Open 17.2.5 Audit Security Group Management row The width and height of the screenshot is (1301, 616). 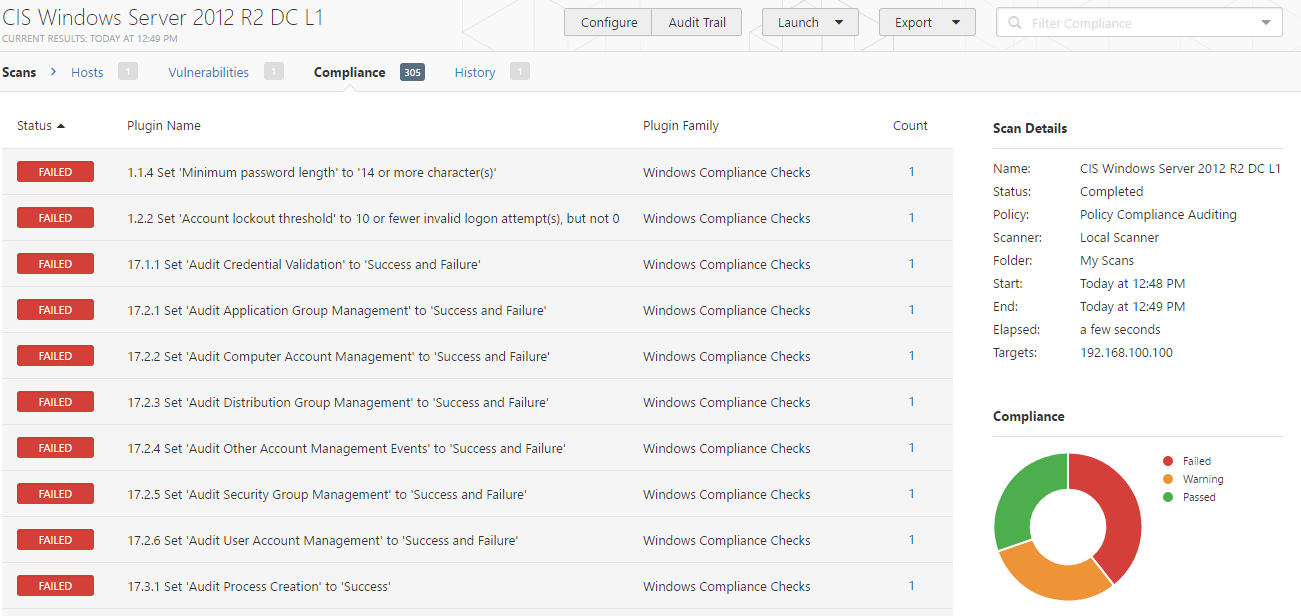tap(477, 494)
